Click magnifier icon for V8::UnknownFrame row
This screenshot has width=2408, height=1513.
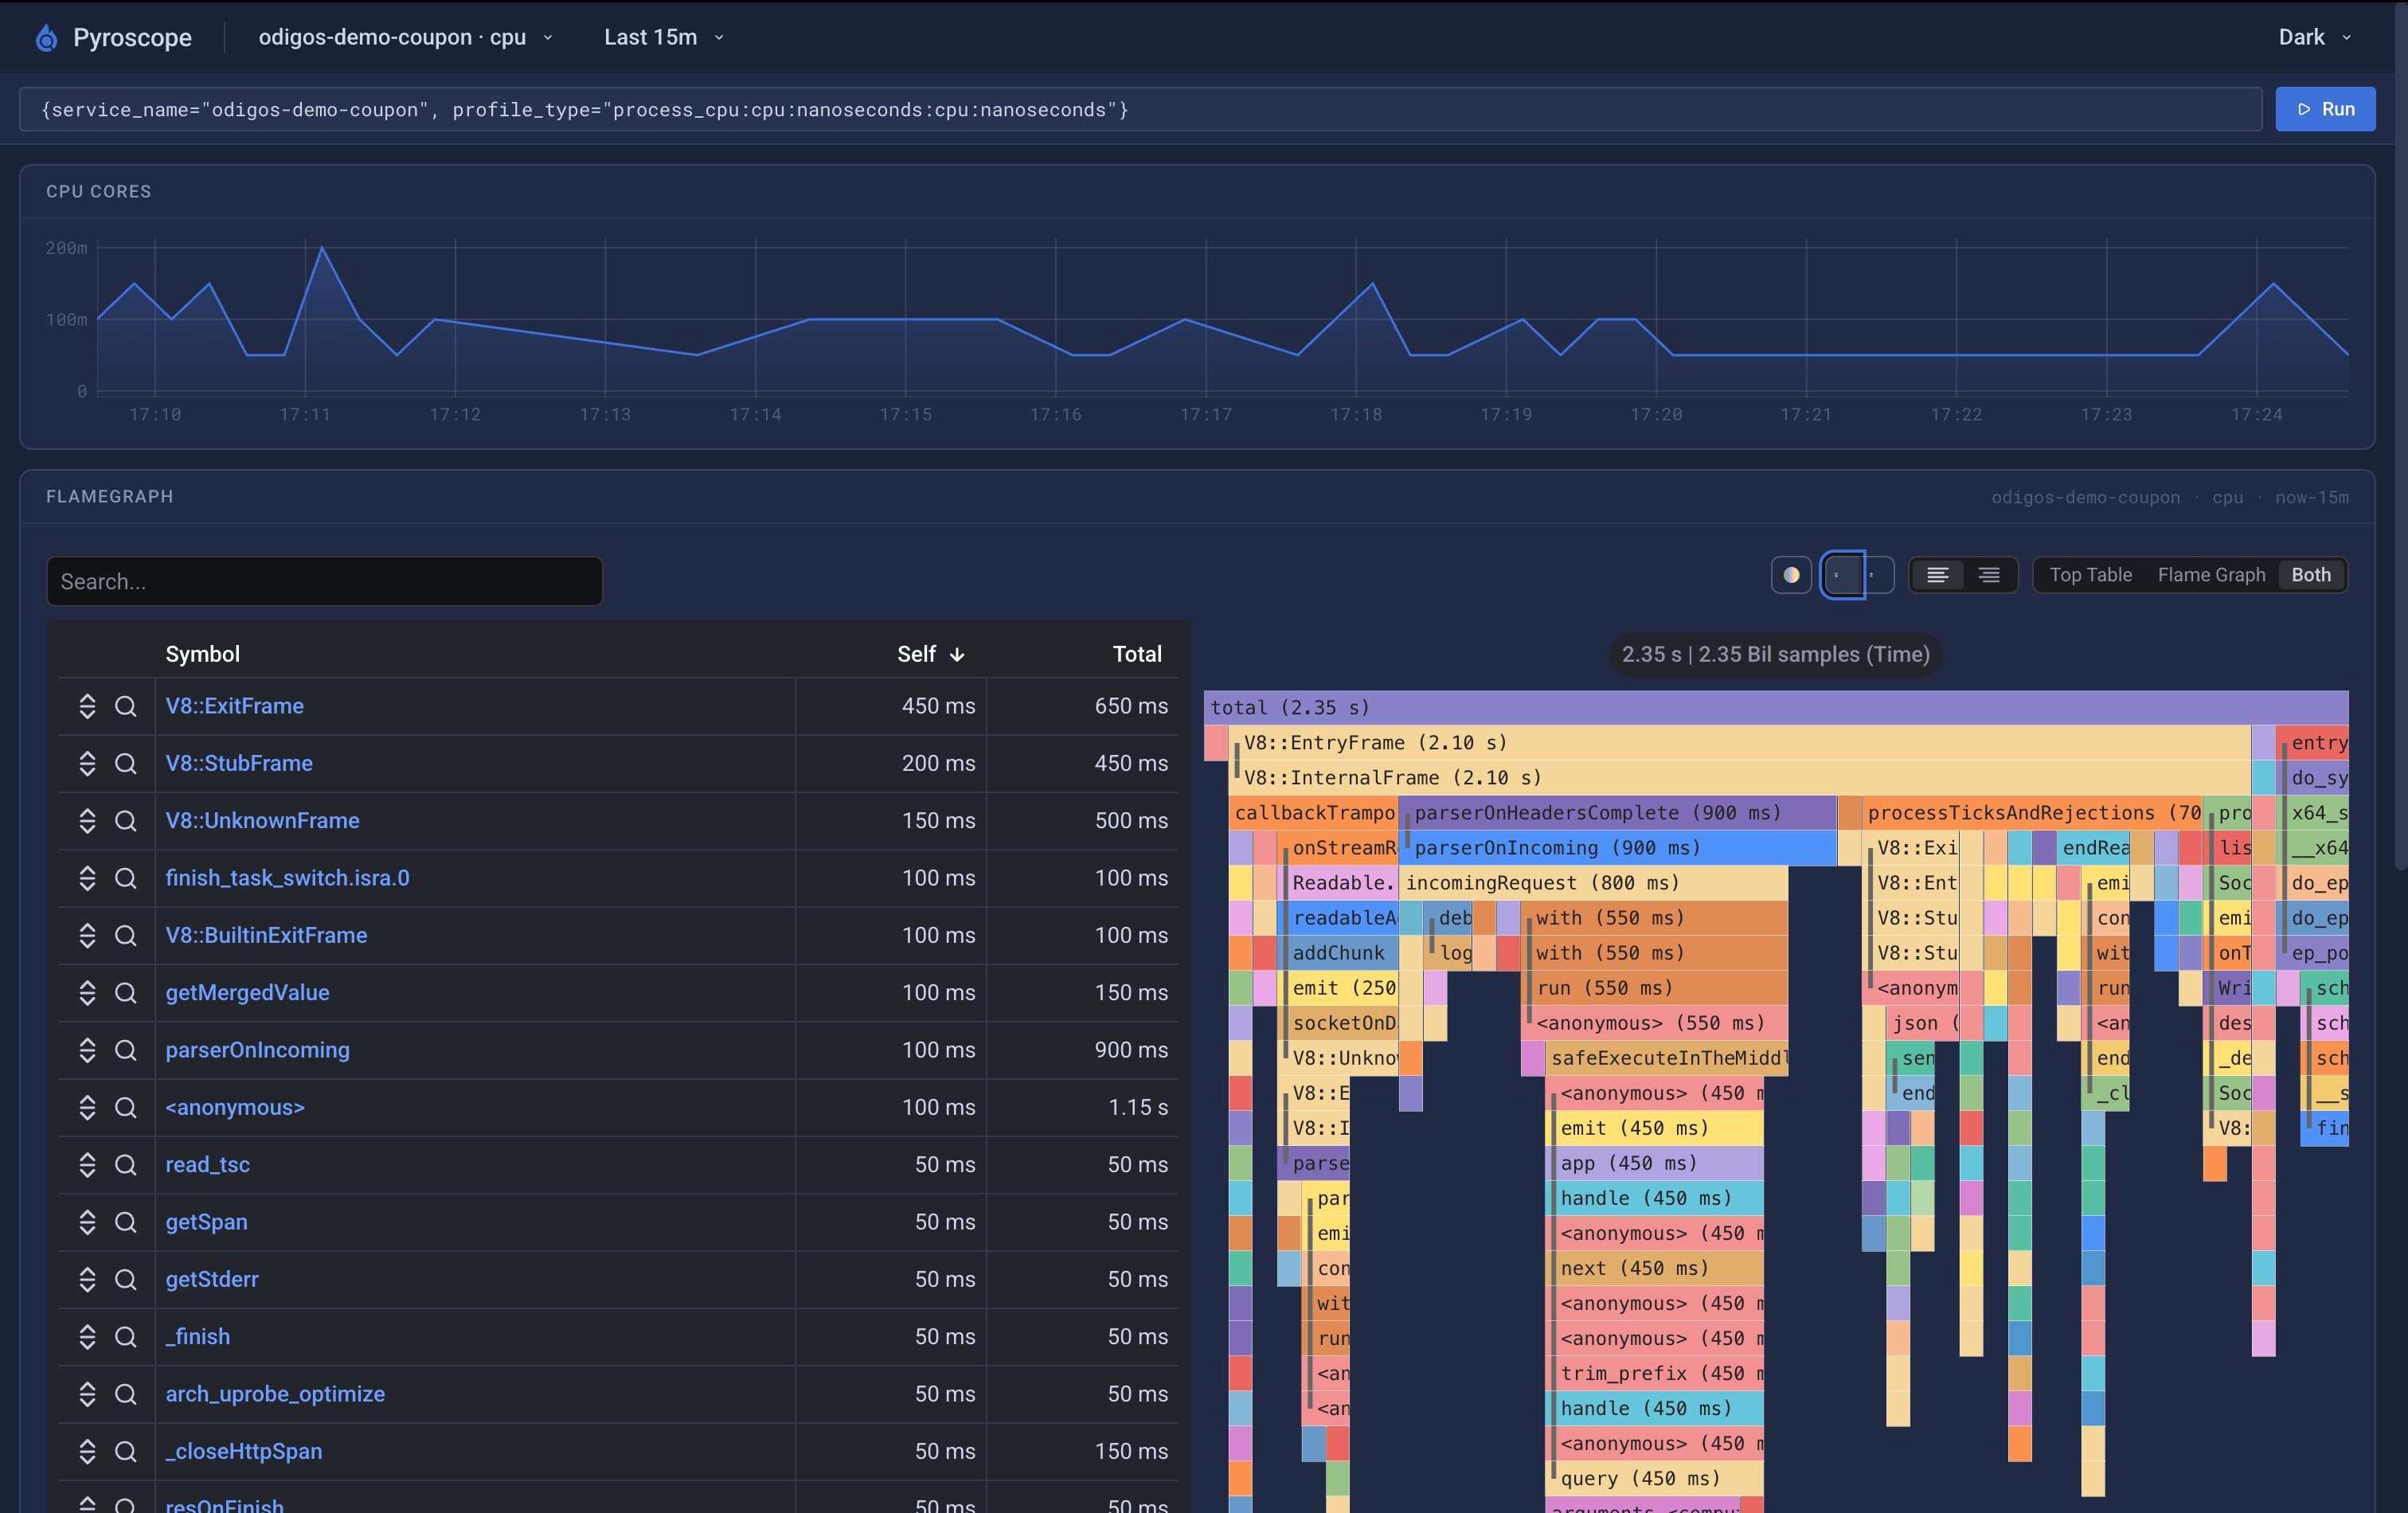[125, 821]
